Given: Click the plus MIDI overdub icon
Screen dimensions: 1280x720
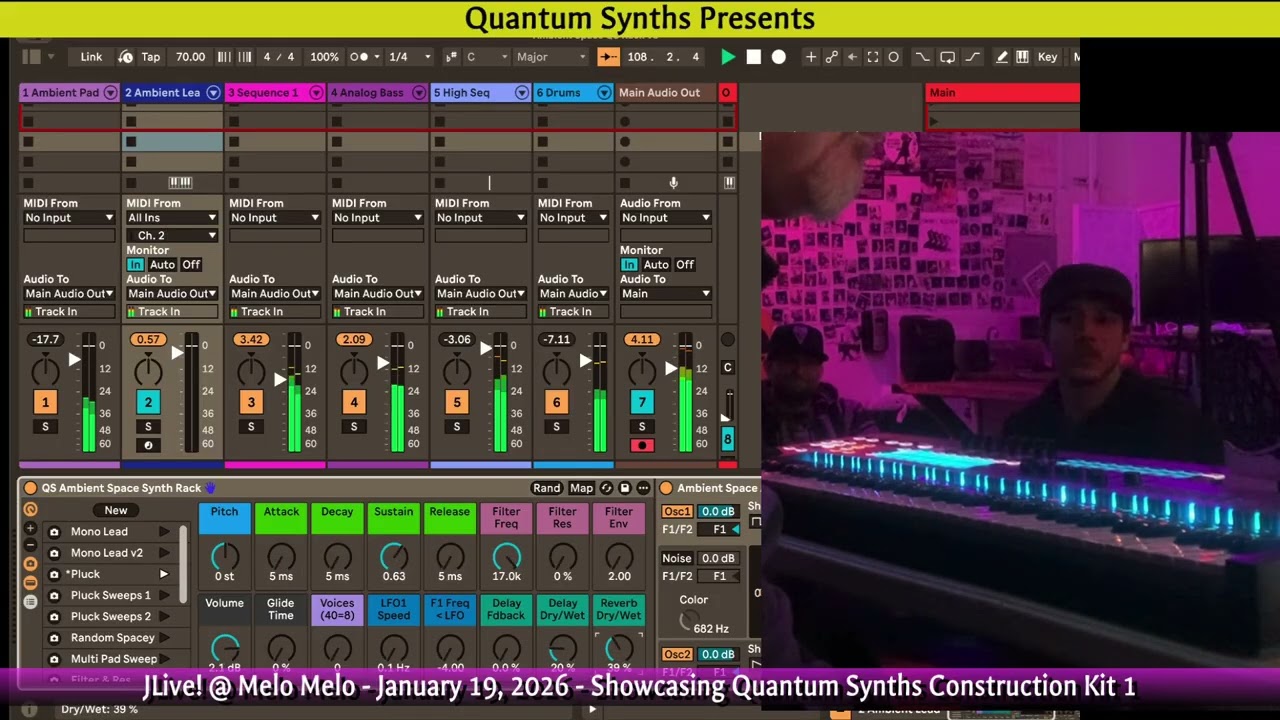Looking at the screenshot, I should 811,57.
